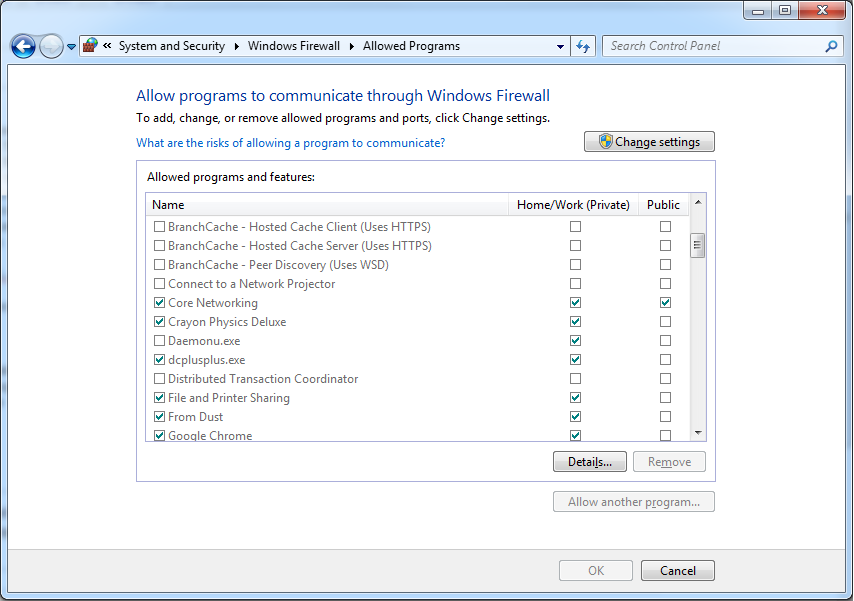Enable Connect to a Network Projector name checkbox
The height and width of the screenshot is (601, 854).
(160, 283)
